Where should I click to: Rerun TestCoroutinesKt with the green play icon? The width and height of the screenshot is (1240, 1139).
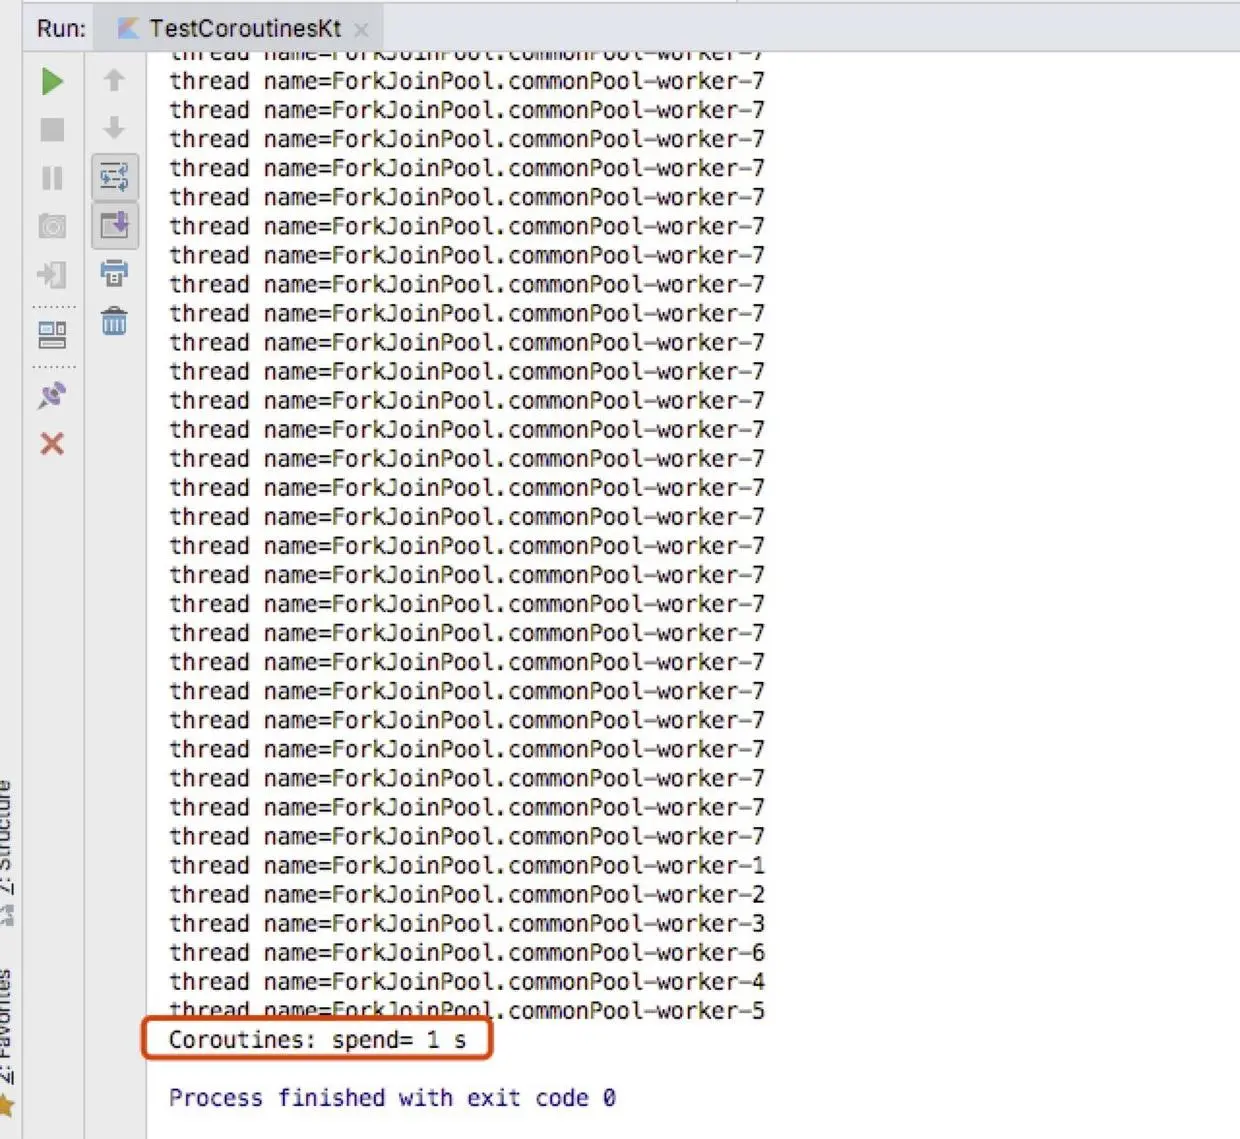click(x=53, y=81)
